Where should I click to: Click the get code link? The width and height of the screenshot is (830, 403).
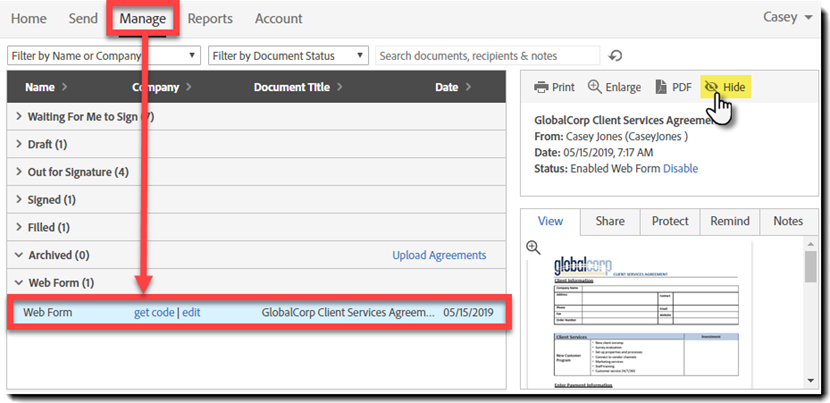pos(154,312)
